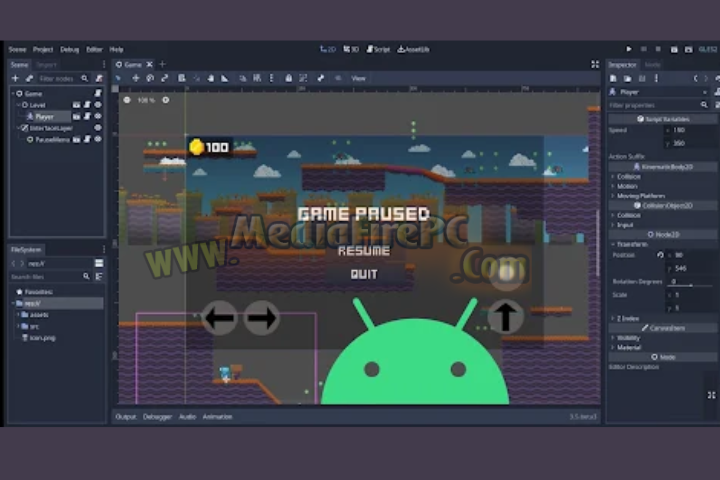The height and width of the screenshot is (480, 720).
Task: Expand Visibility section under CanvasItem
Action: (x=613, y=338)
